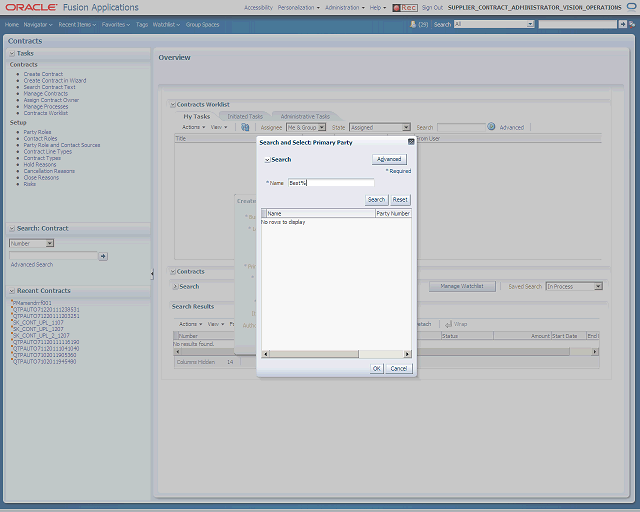Click the Home link in navigation bar
This screenshot has height=512, width=640.
pos(12,24)
